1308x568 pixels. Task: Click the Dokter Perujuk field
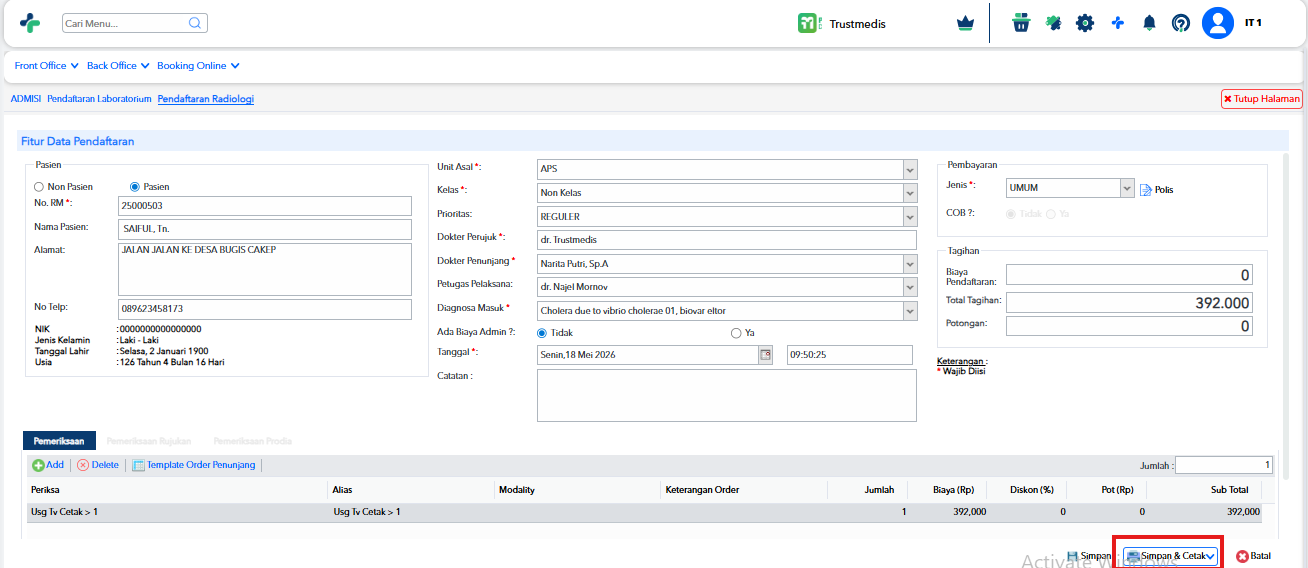tap(727, 240)
